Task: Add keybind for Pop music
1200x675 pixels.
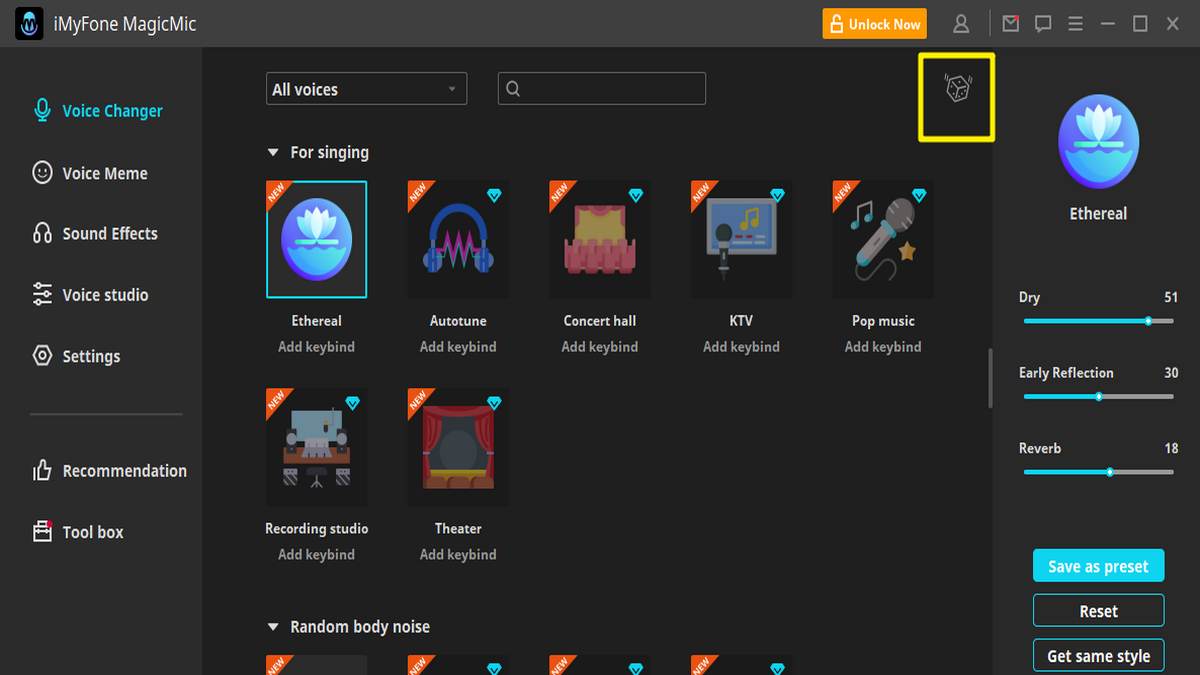Action: [883, 347]
